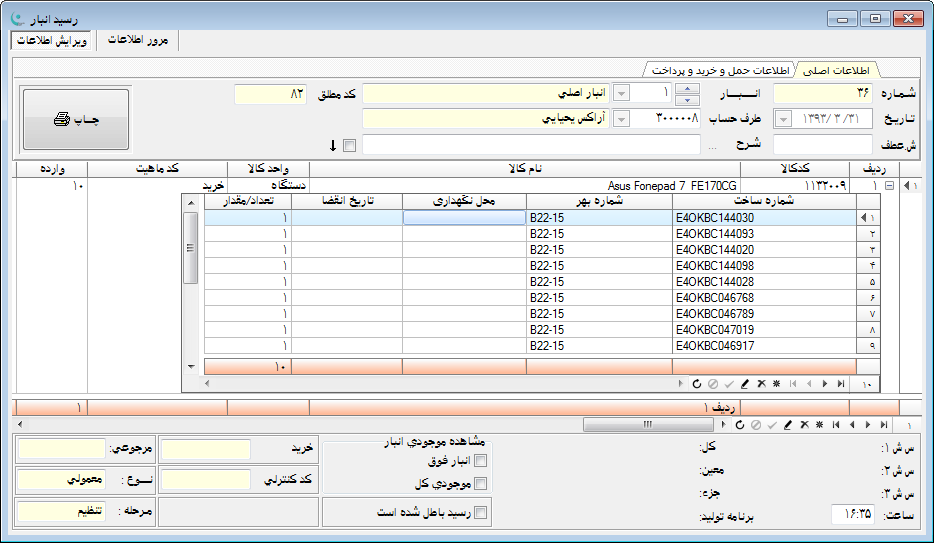Check the رسید باطل شده است box

coord(480,513)
